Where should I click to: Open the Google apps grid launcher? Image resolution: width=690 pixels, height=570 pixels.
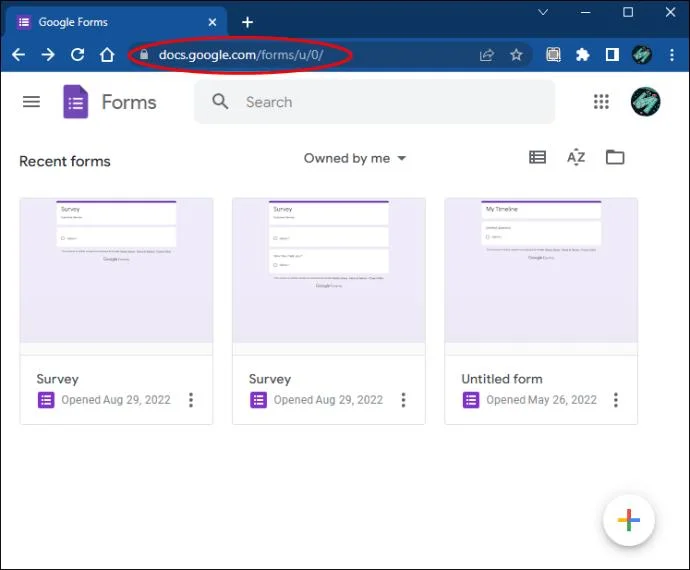601,102
